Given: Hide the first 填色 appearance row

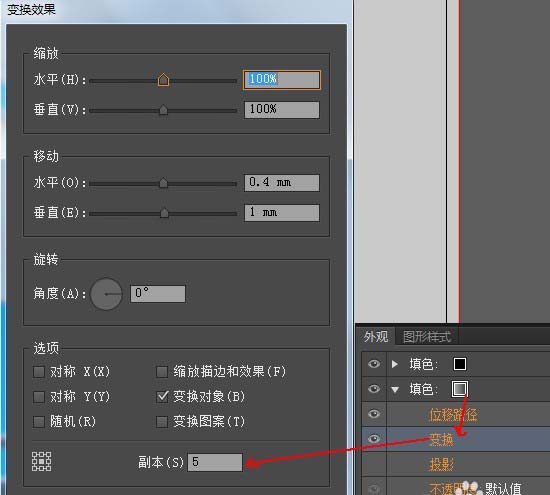Looking at the screenshot, I should coord(374,364).
